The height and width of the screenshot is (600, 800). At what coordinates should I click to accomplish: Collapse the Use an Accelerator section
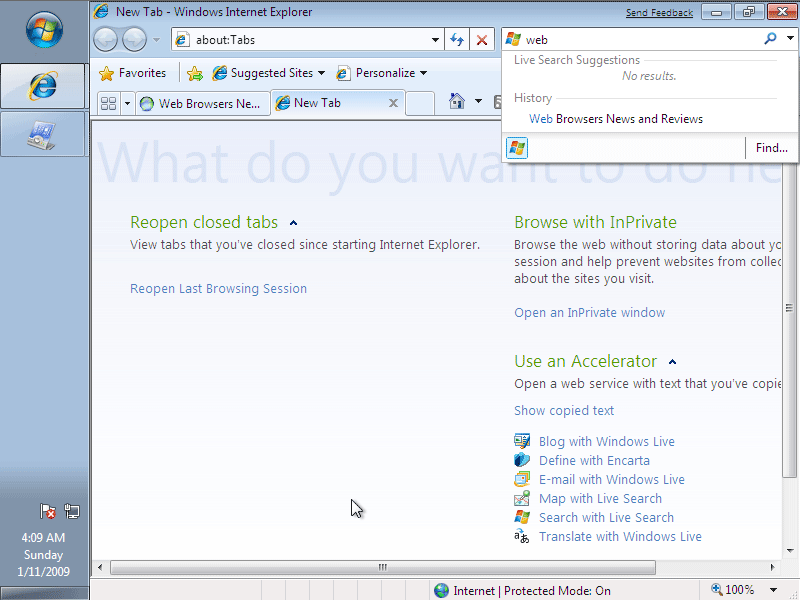[x=672, y=362]
